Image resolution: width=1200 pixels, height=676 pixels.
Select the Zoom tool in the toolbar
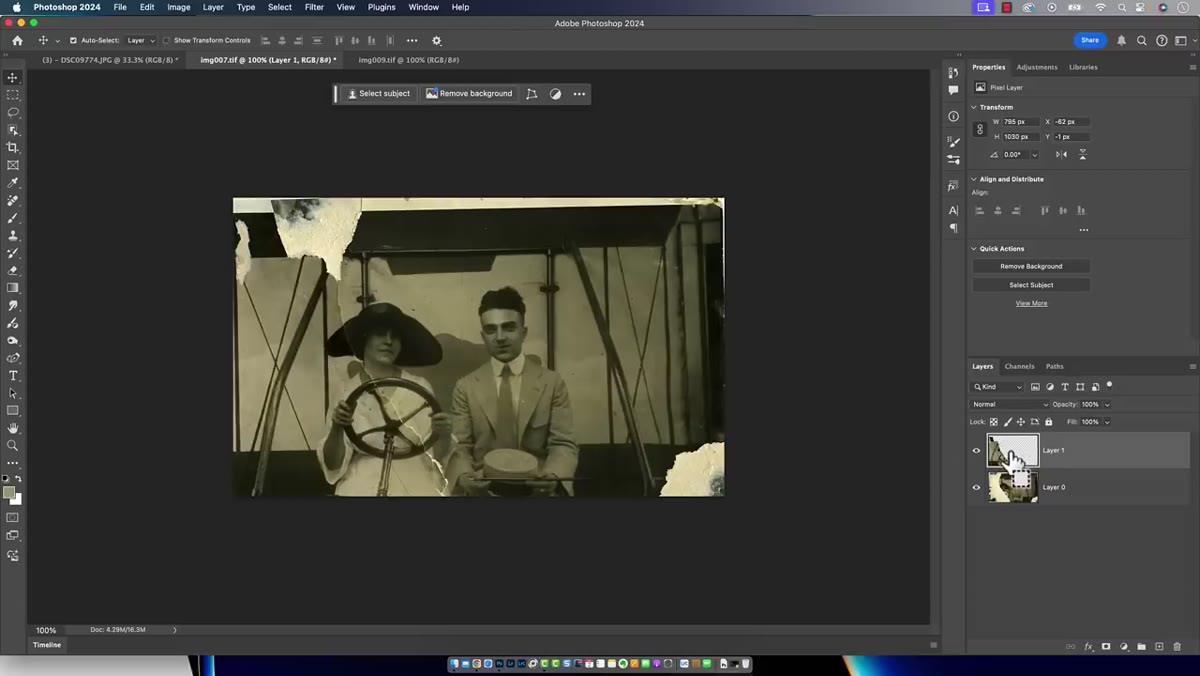click(x=13, y=446)
